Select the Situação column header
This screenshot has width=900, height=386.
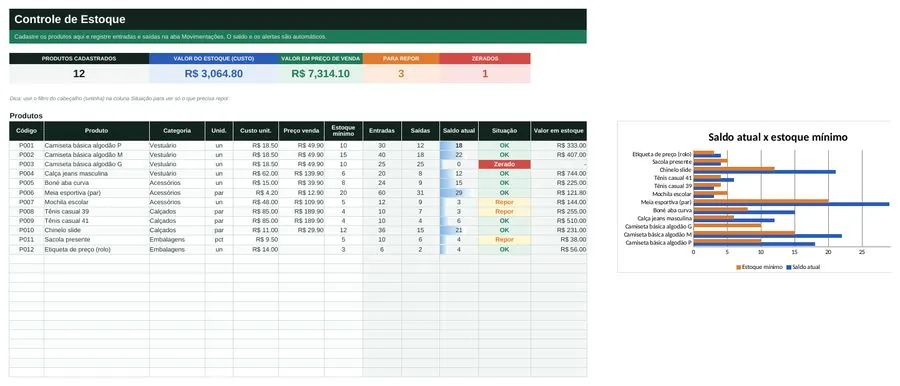point(504,131)
